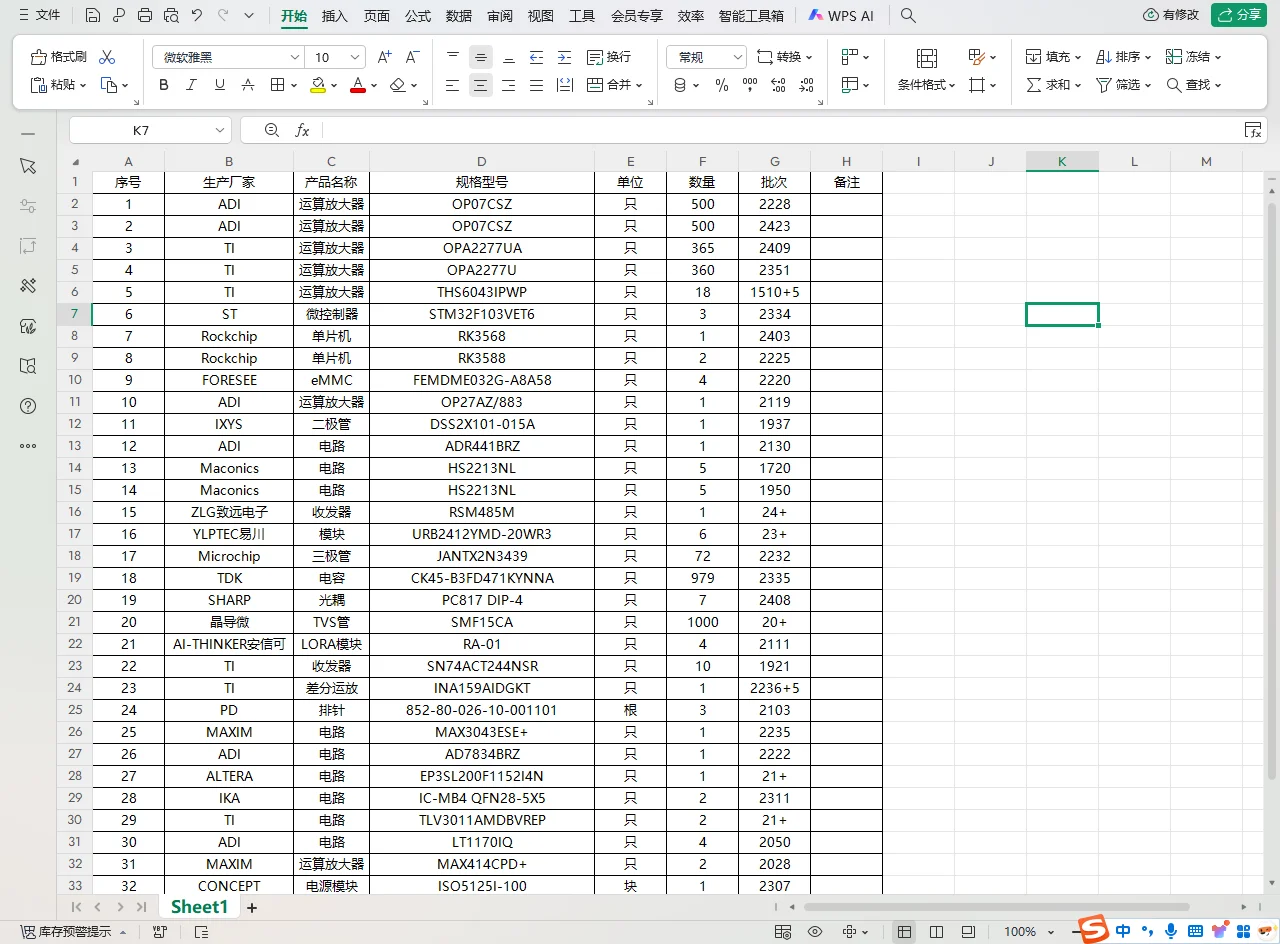Open Print Preview from quick access toolbar
Screen dimensions: 1280x944
point(171,16)
